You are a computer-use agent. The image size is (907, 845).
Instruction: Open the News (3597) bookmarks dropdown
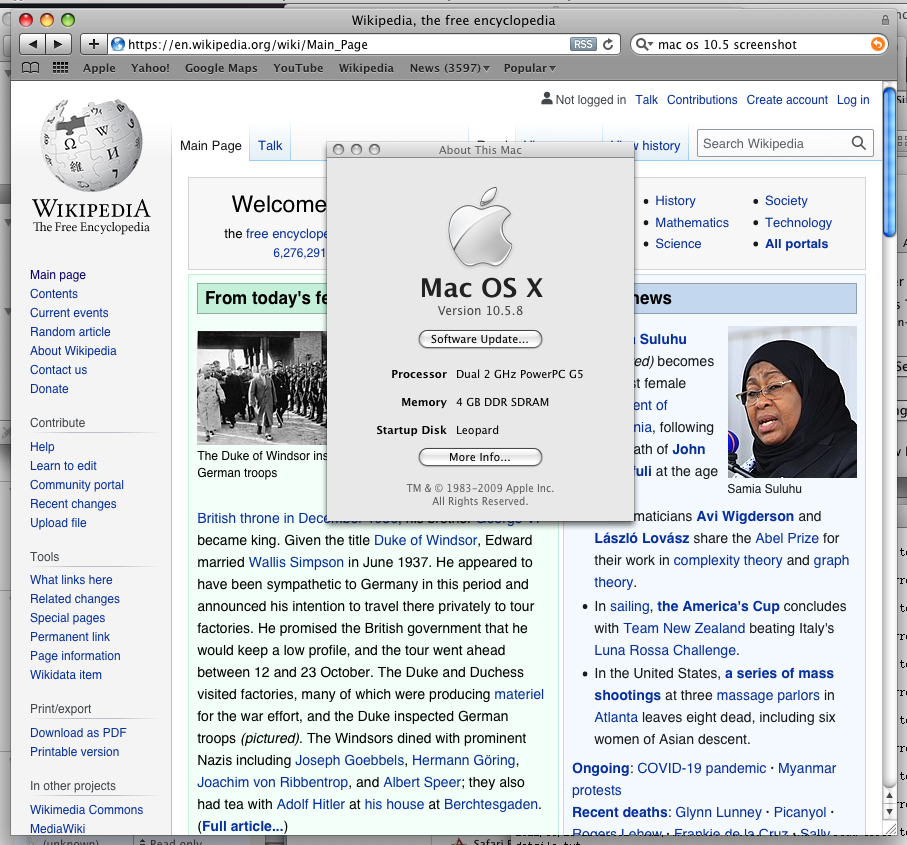(449, 68)
